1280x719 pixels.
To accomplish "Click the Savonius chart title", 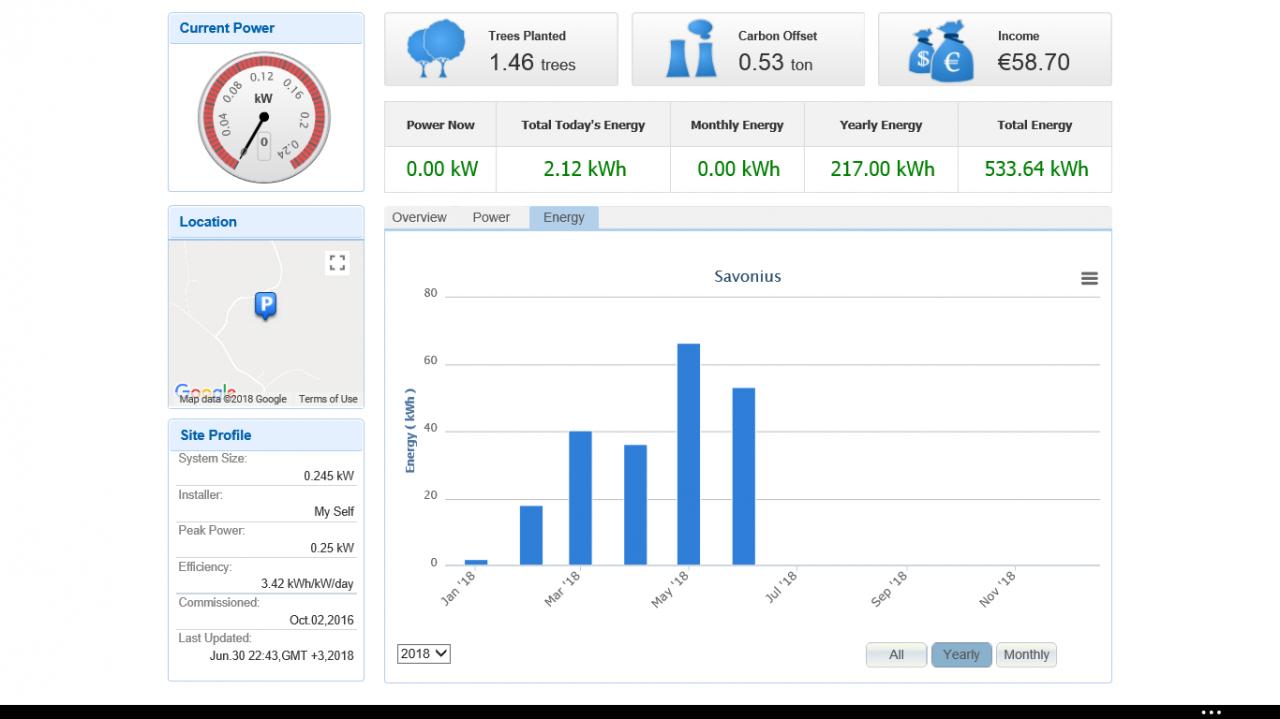I will click(x=747, y=276).
